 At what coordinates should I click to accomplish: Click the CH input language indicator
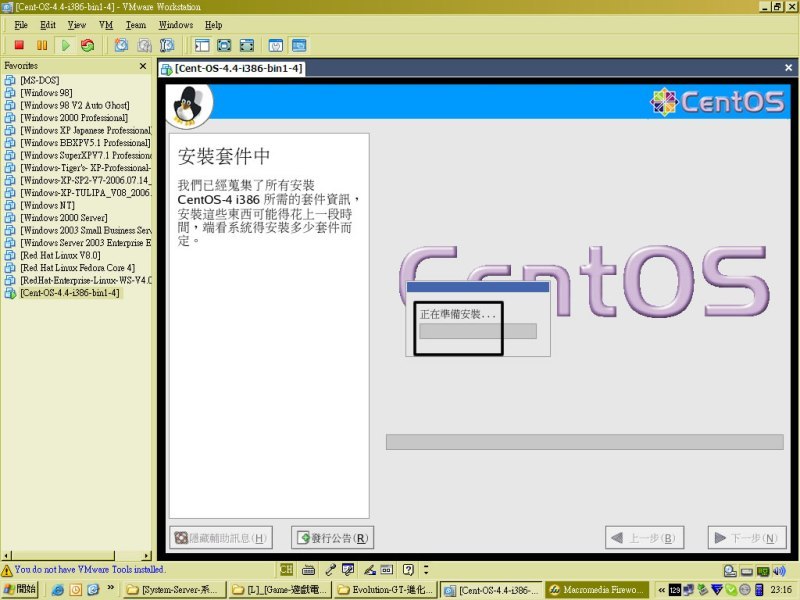pyautogui.click(x=286, y=569)
